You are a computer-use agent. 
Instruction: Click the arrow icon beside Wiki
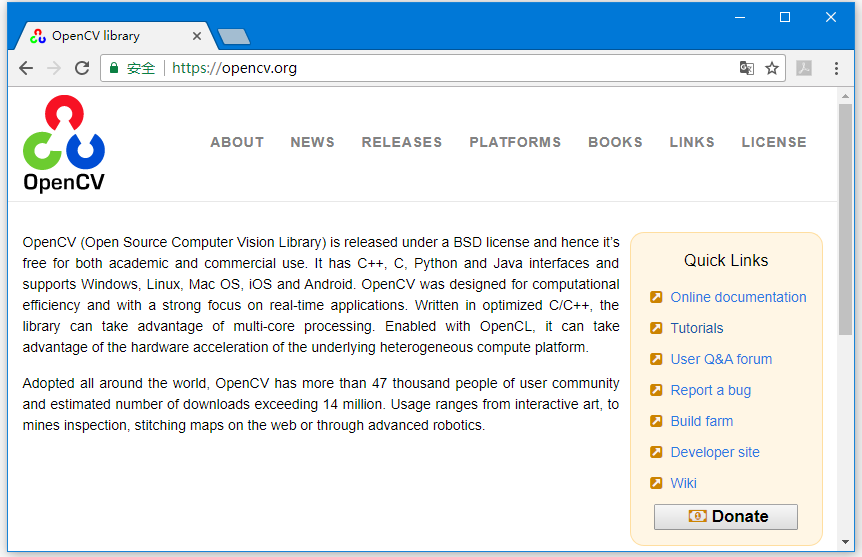(656, 483)
